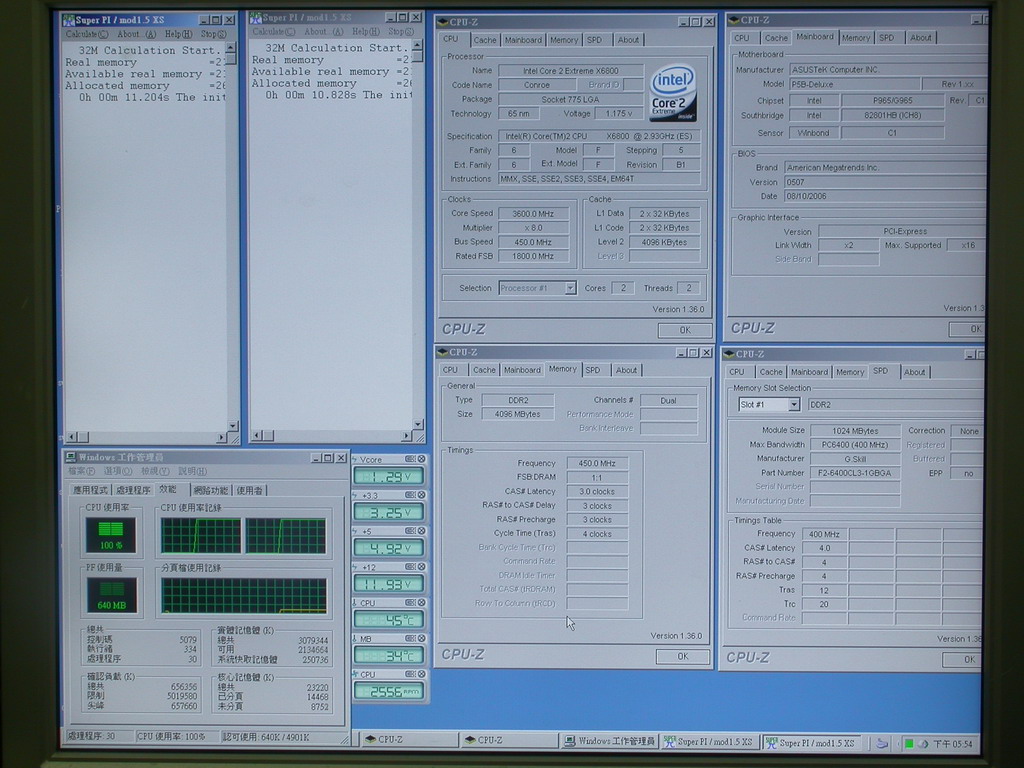
Task: Click scroll-right arrow in the 10.828s Super PI window
Action: [407, 436]
